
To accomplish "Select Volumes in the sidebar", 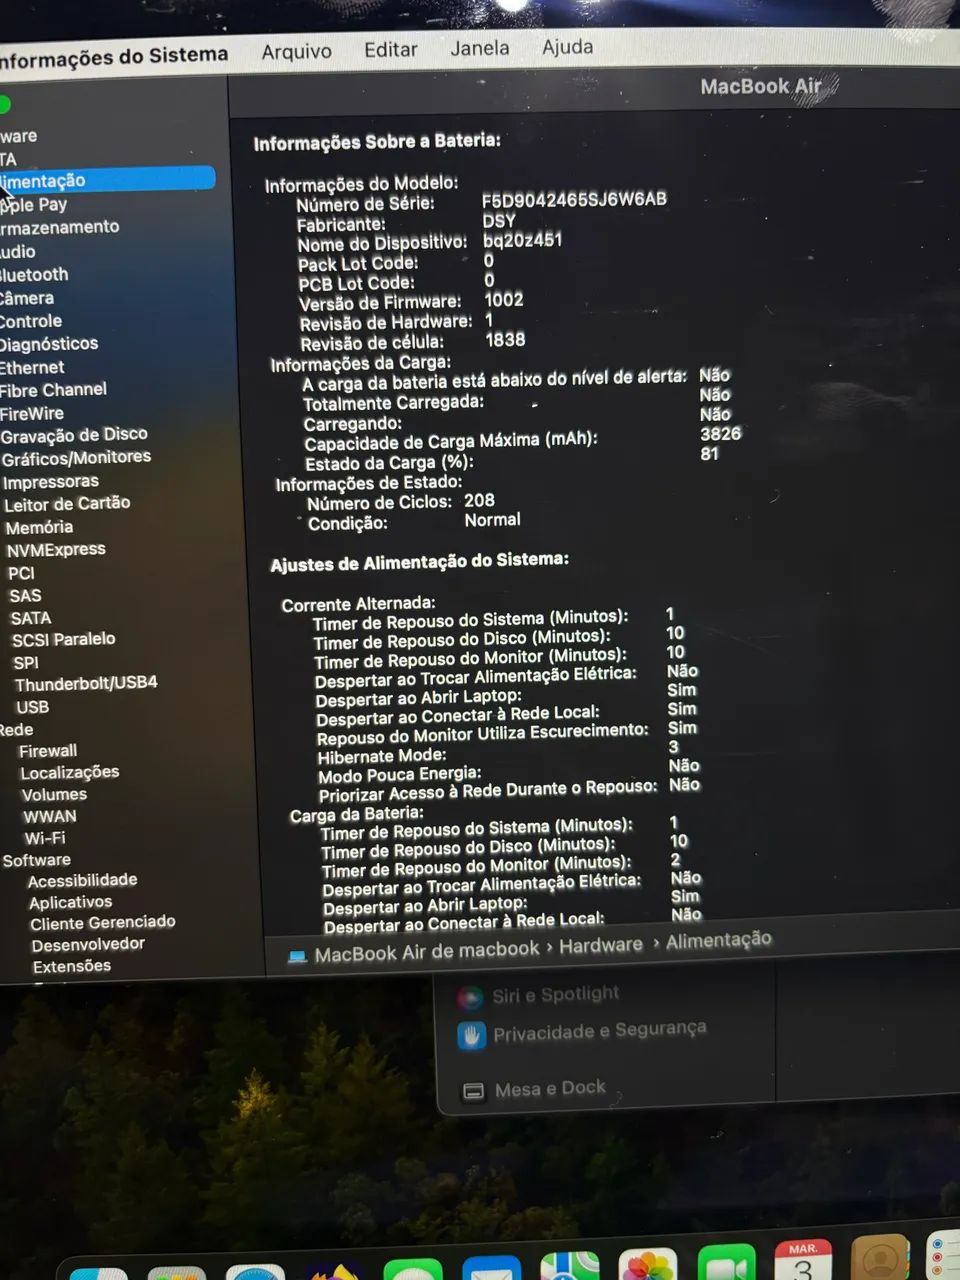I will pos(54,795).
